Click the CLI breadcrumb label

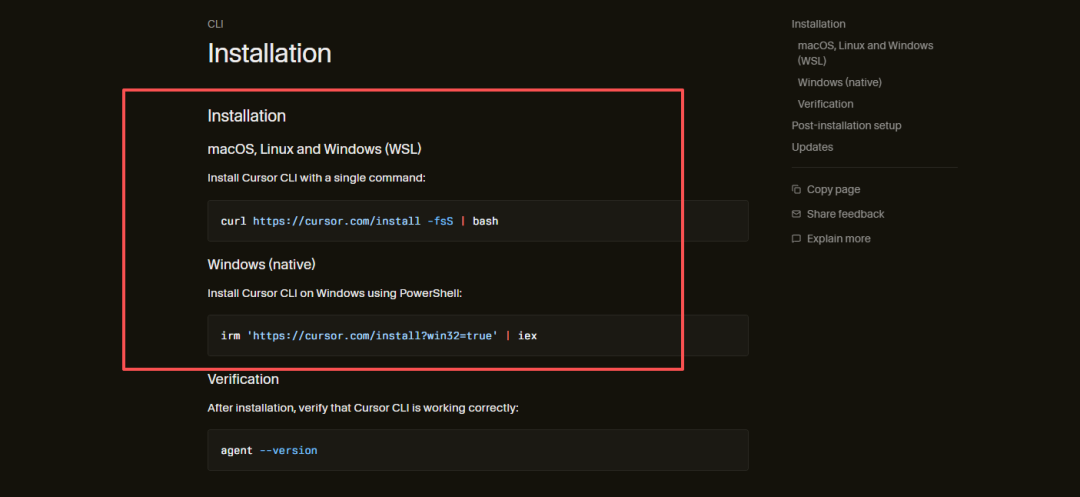(215, 24)
